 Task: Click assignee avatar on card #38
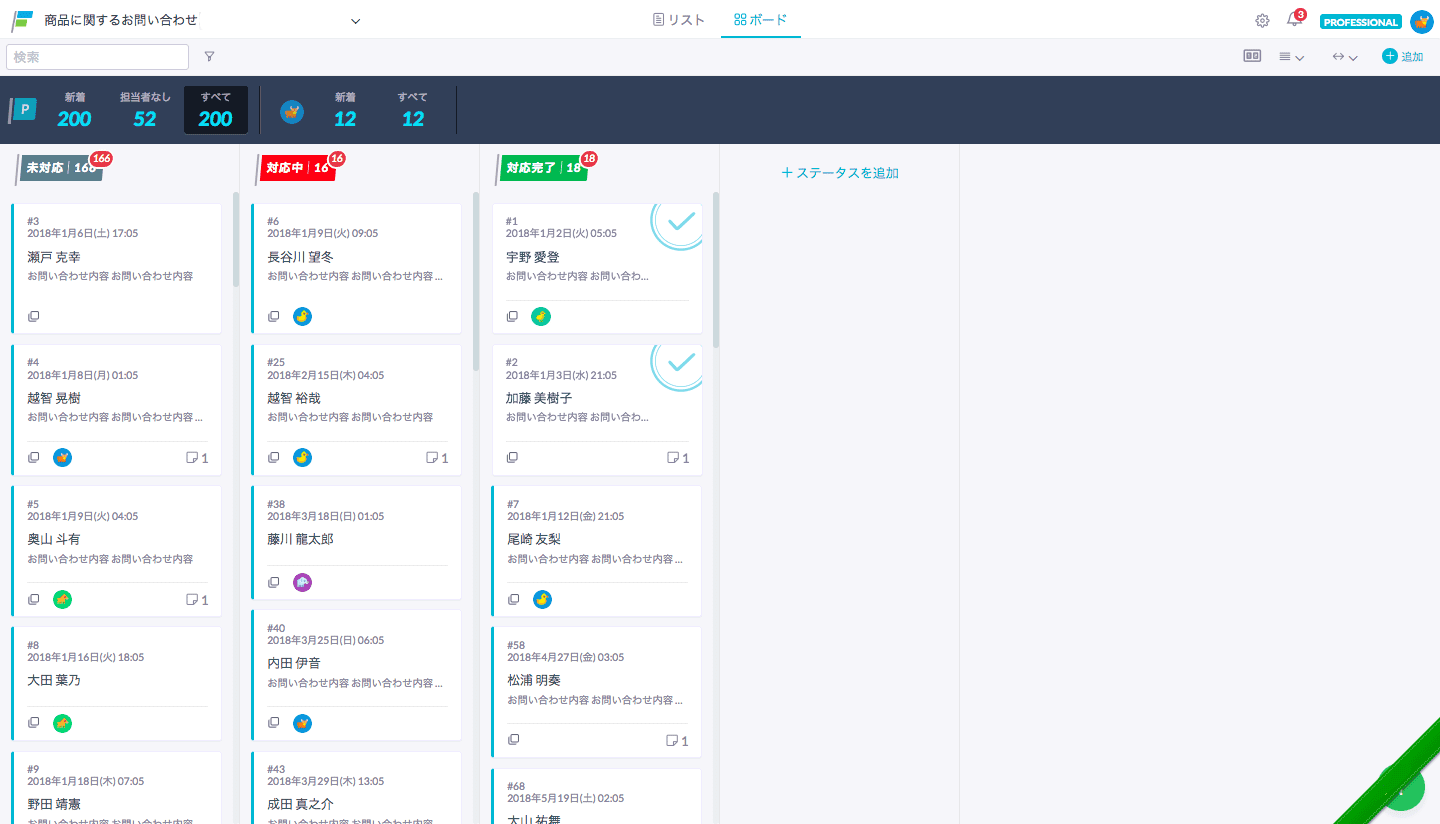[302, 582]
